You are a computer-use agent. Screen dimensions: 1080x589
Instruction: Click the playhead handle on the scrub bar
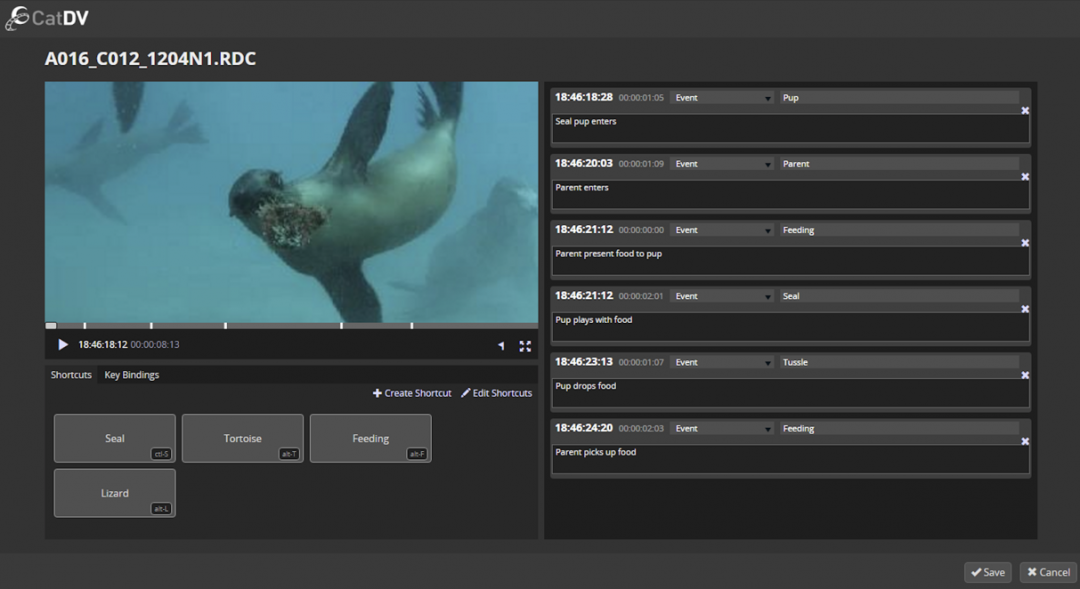(50, 325)
